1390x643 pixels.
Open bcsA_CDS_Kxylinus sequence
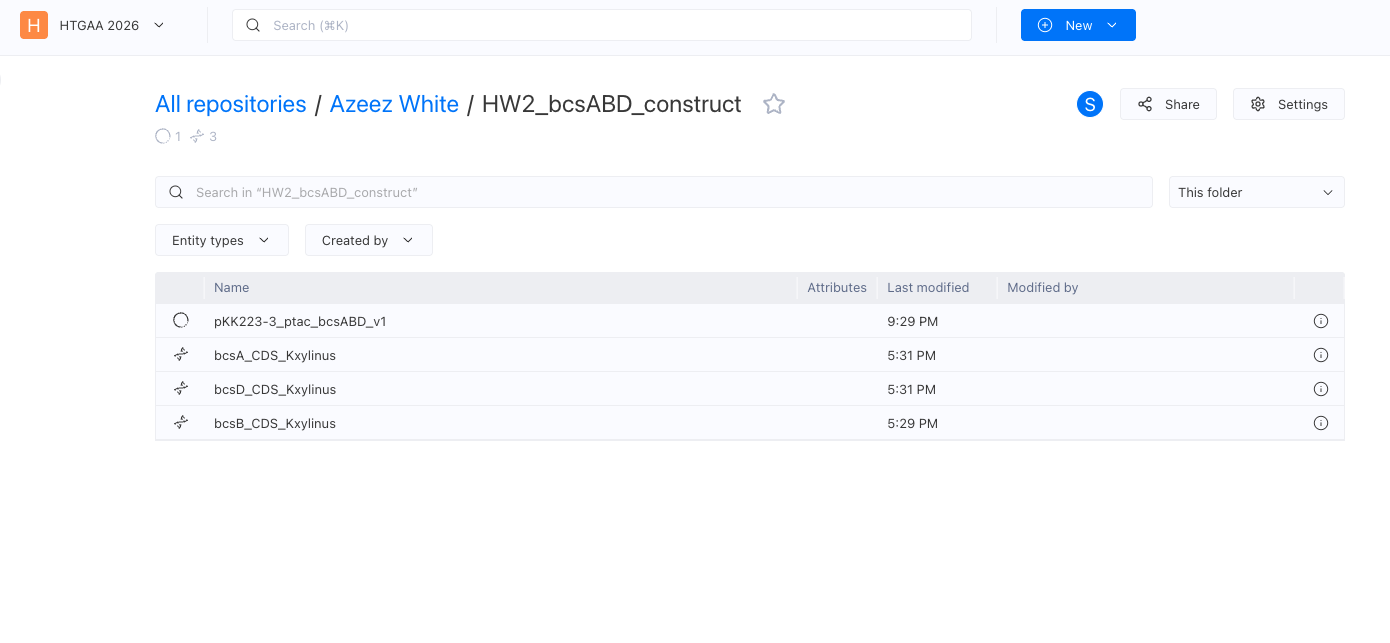[x=275, y=355]
